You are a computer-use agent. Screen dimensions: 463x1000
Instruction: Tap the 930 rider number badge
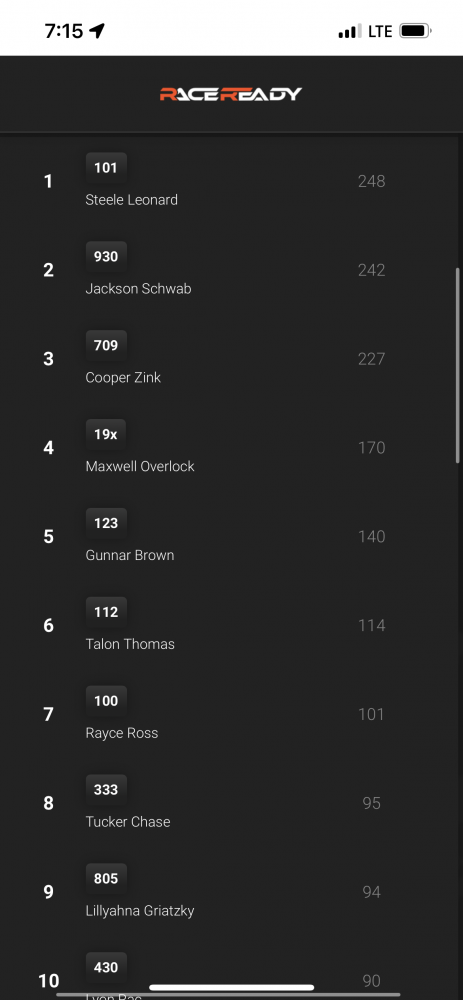point(106,256)
